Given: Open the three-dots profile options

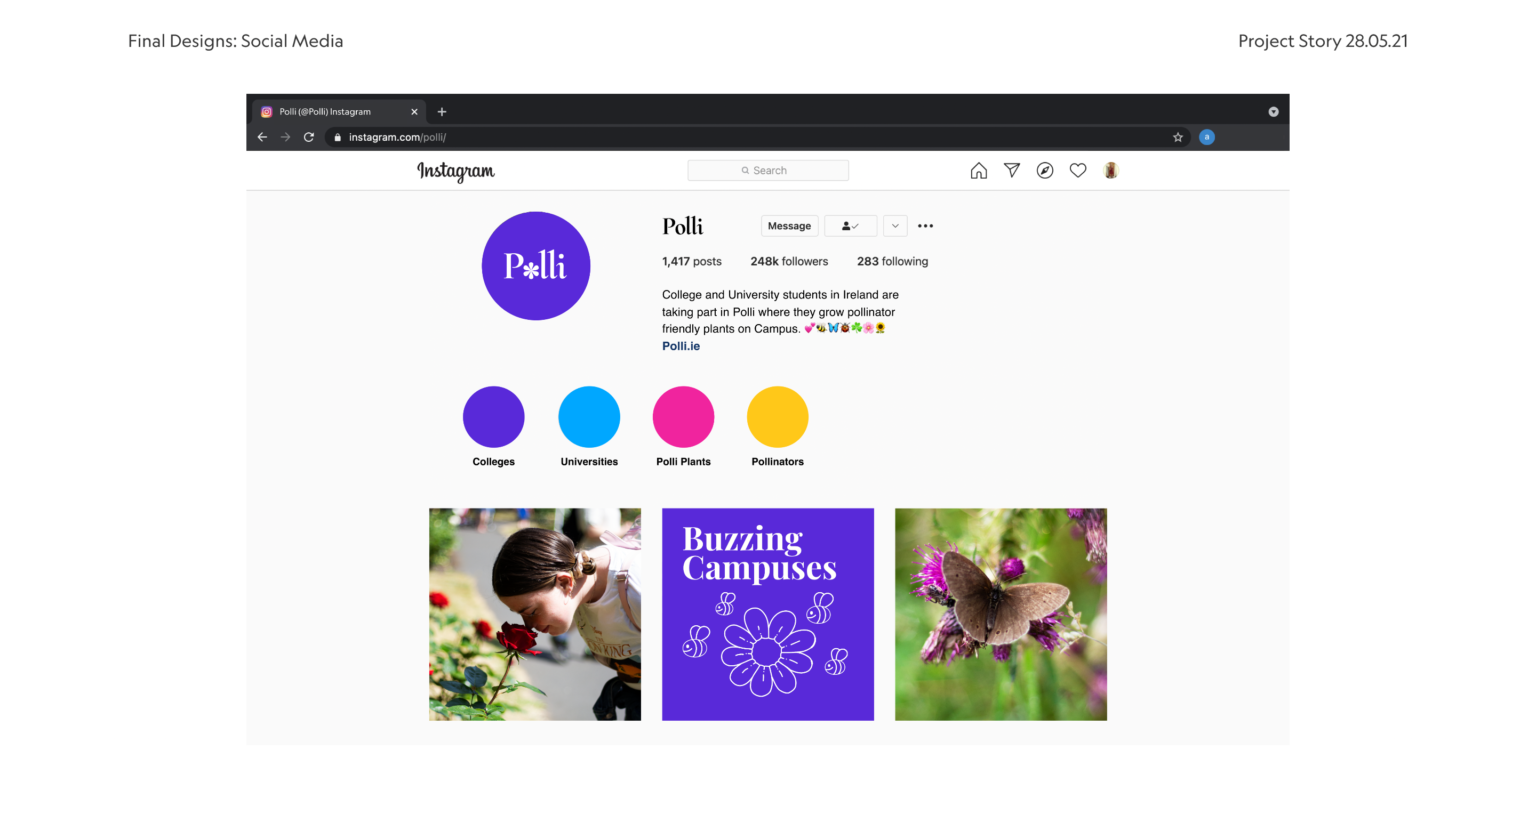Looking at the screenshot, I should 926,226.
